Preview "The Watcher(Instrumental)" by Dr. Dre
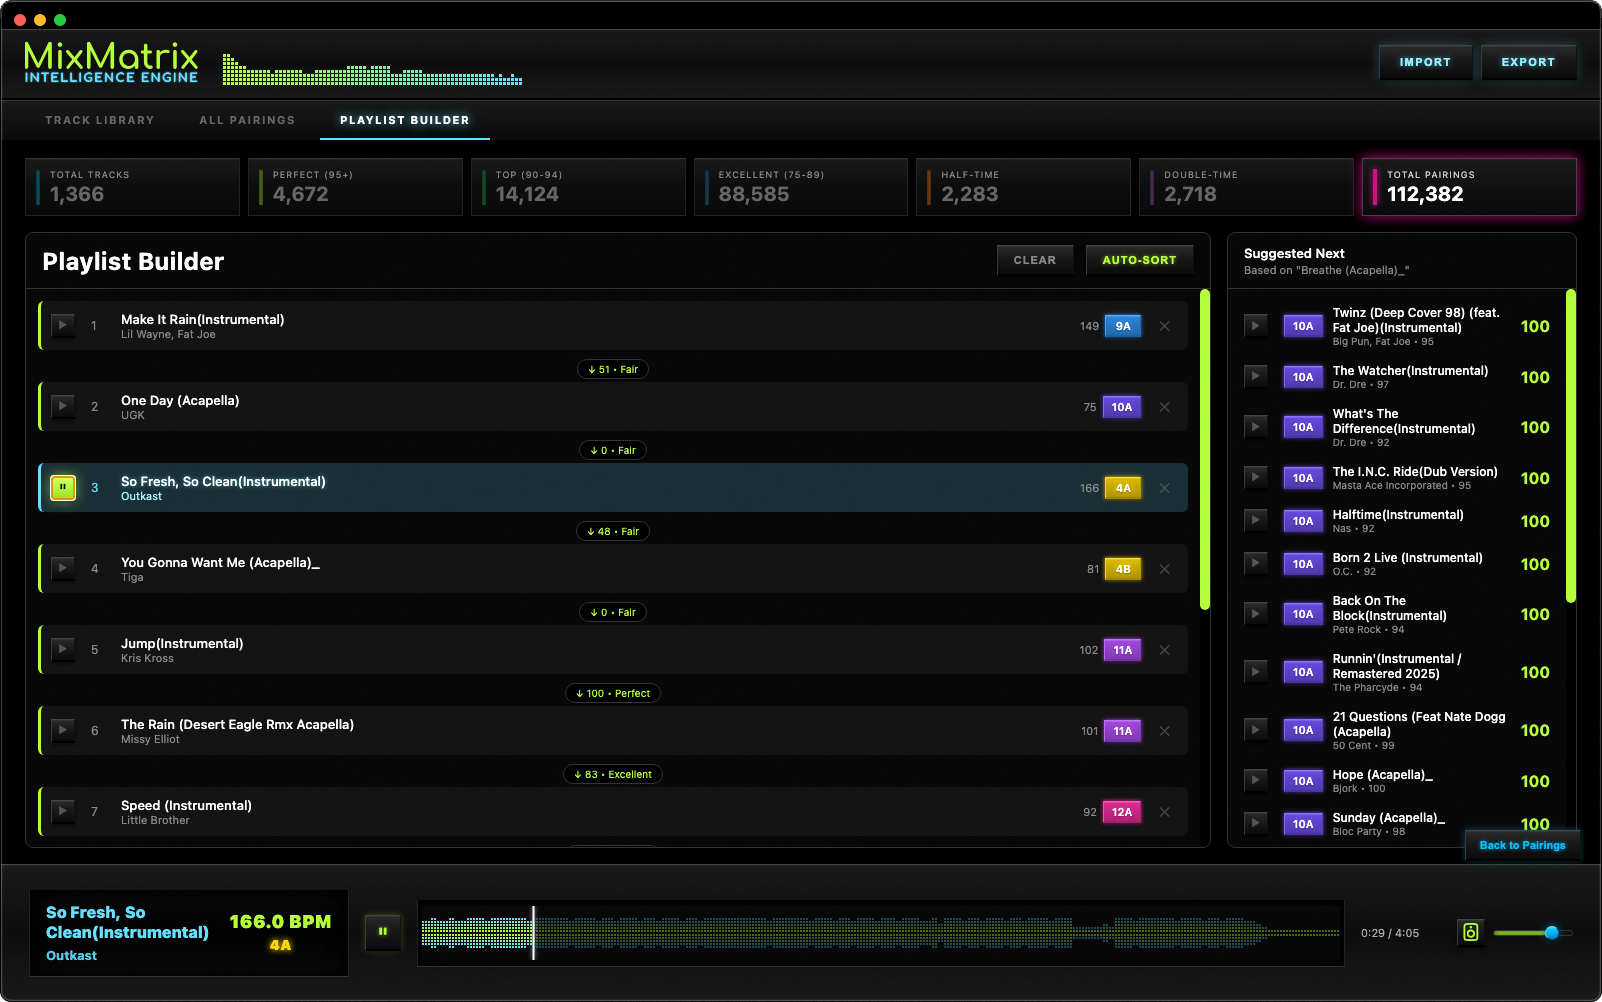Screen dimensions: 1602x1002 [1256, 376]
